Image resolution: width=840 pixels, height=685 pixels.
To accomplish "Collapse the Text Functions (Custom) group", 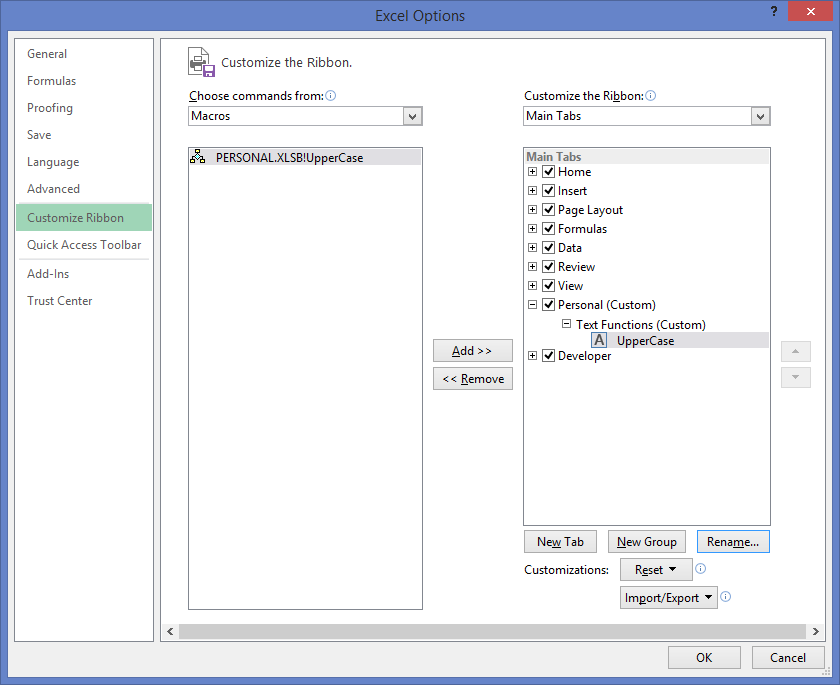I will 566,323.
